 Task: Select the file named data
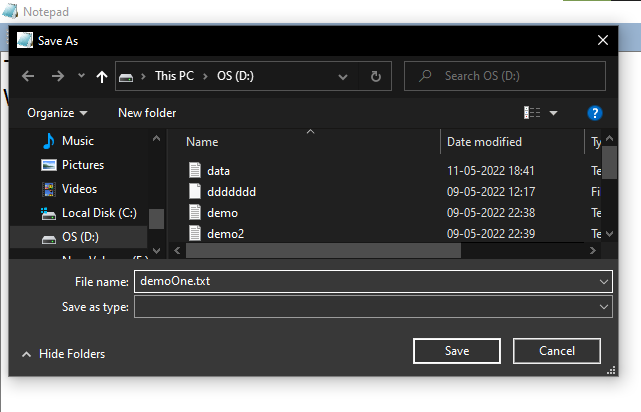(x=218, y=171)
